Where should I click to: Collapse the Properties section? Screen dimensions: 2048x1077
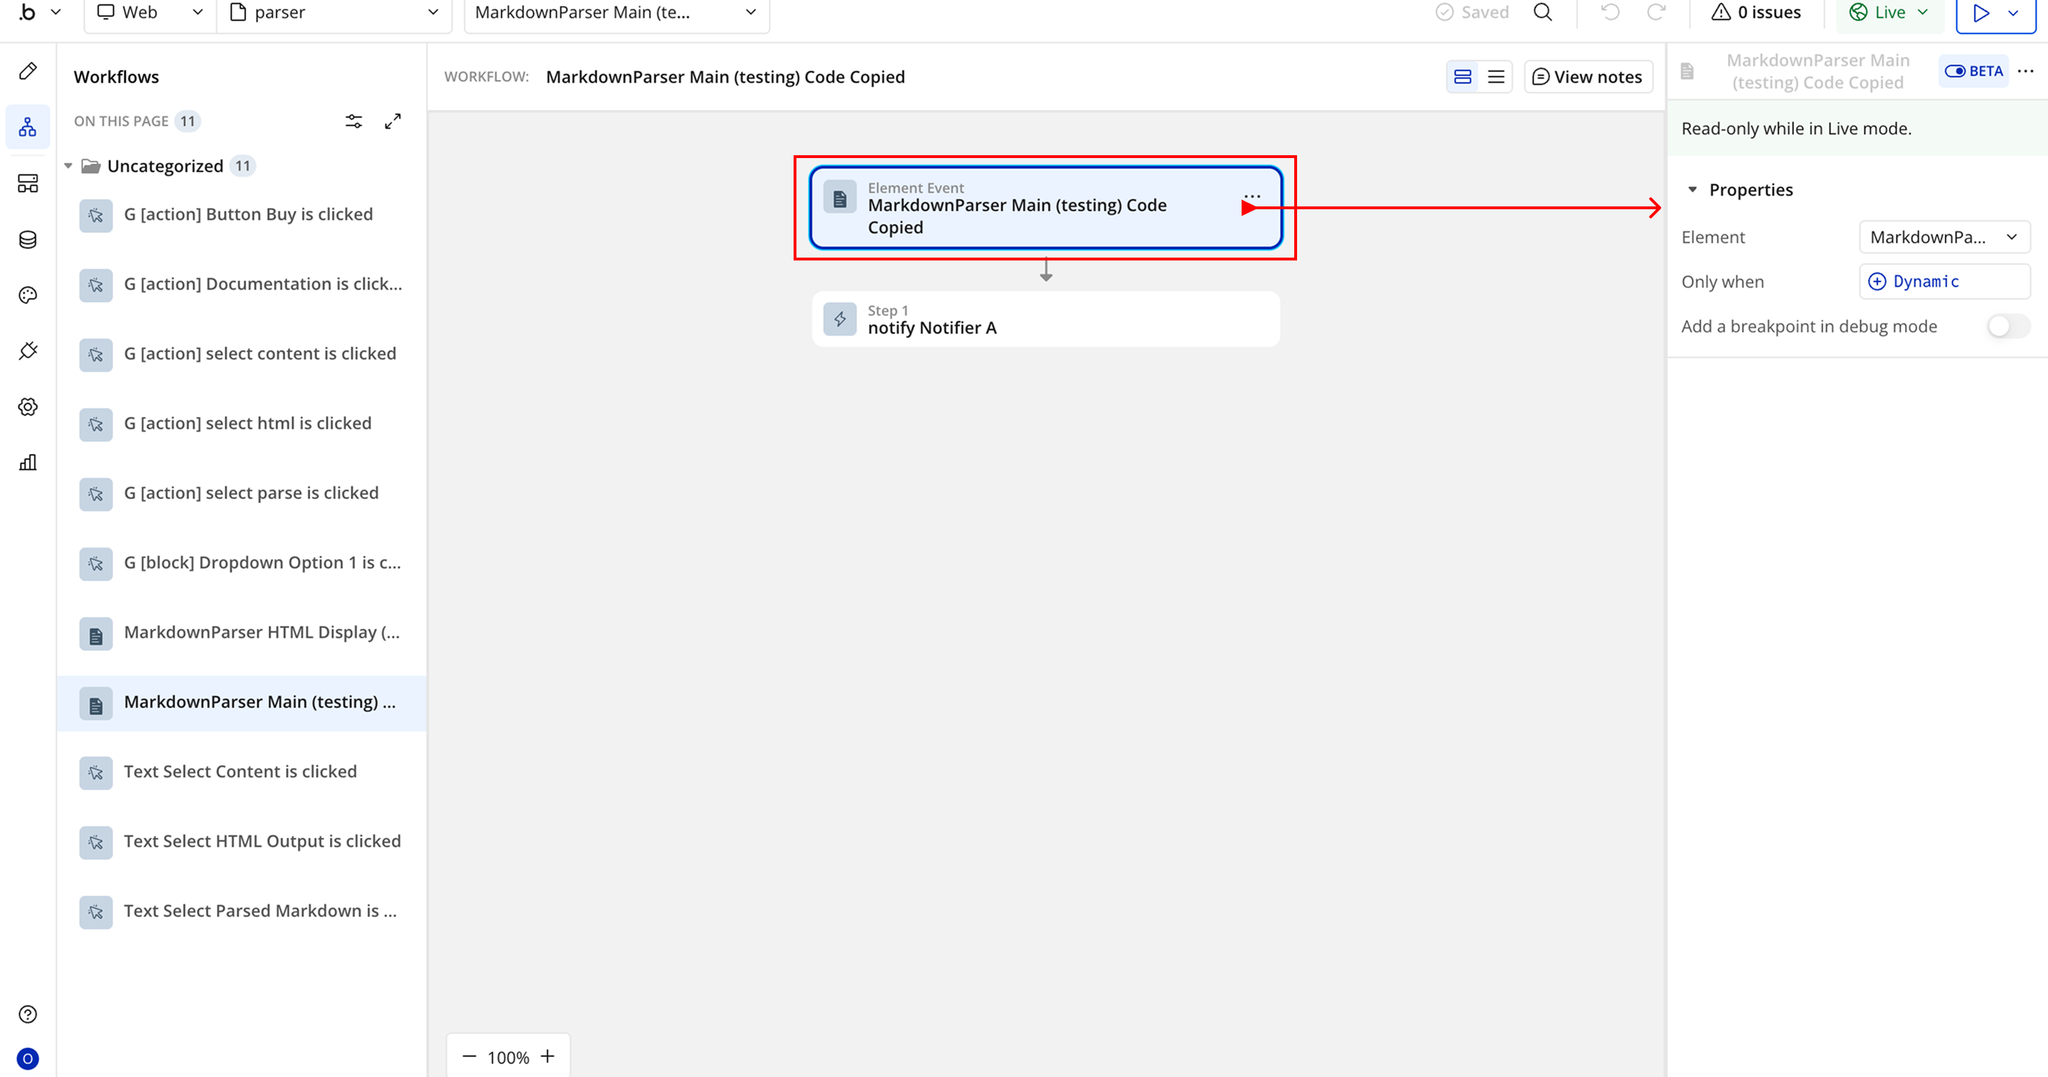[1692, 190]
